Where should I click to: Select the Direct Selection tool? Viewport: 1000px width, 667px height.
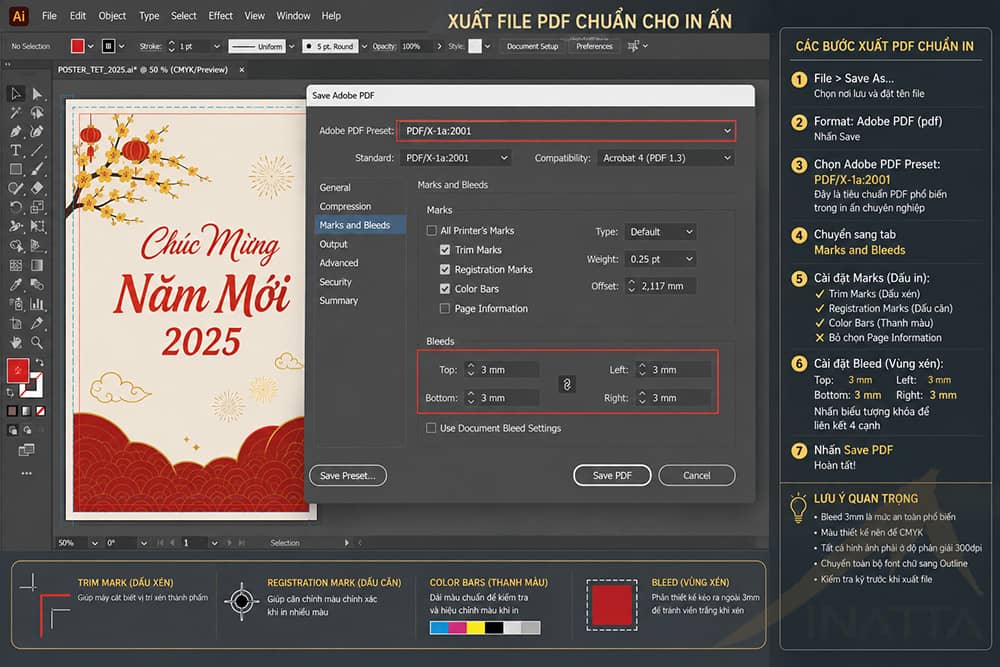(37, 94)
